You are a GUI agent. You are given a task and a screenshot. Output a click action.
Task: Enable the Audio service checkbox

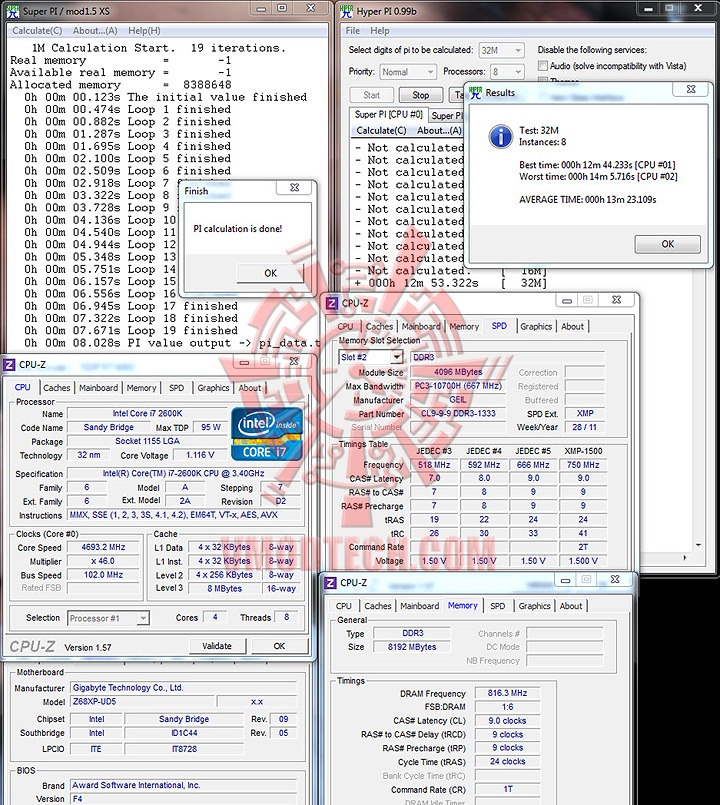click(542, 66)
